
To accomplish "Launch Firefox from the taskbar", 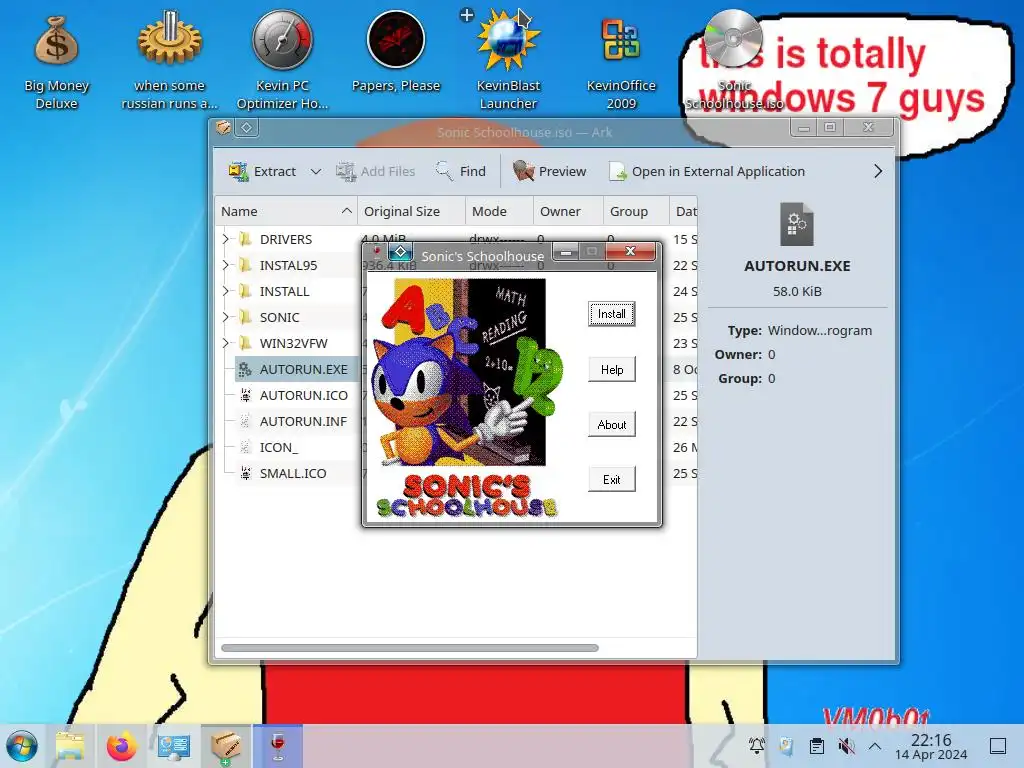I will click(121, 746).
